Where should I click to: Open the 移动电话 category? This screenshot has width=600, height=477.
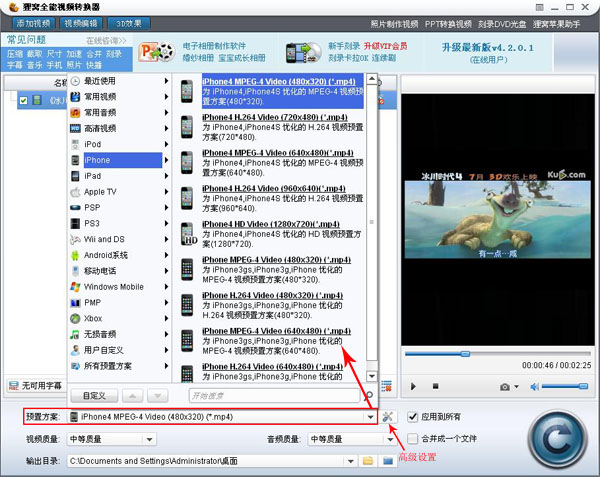point(120,271)
